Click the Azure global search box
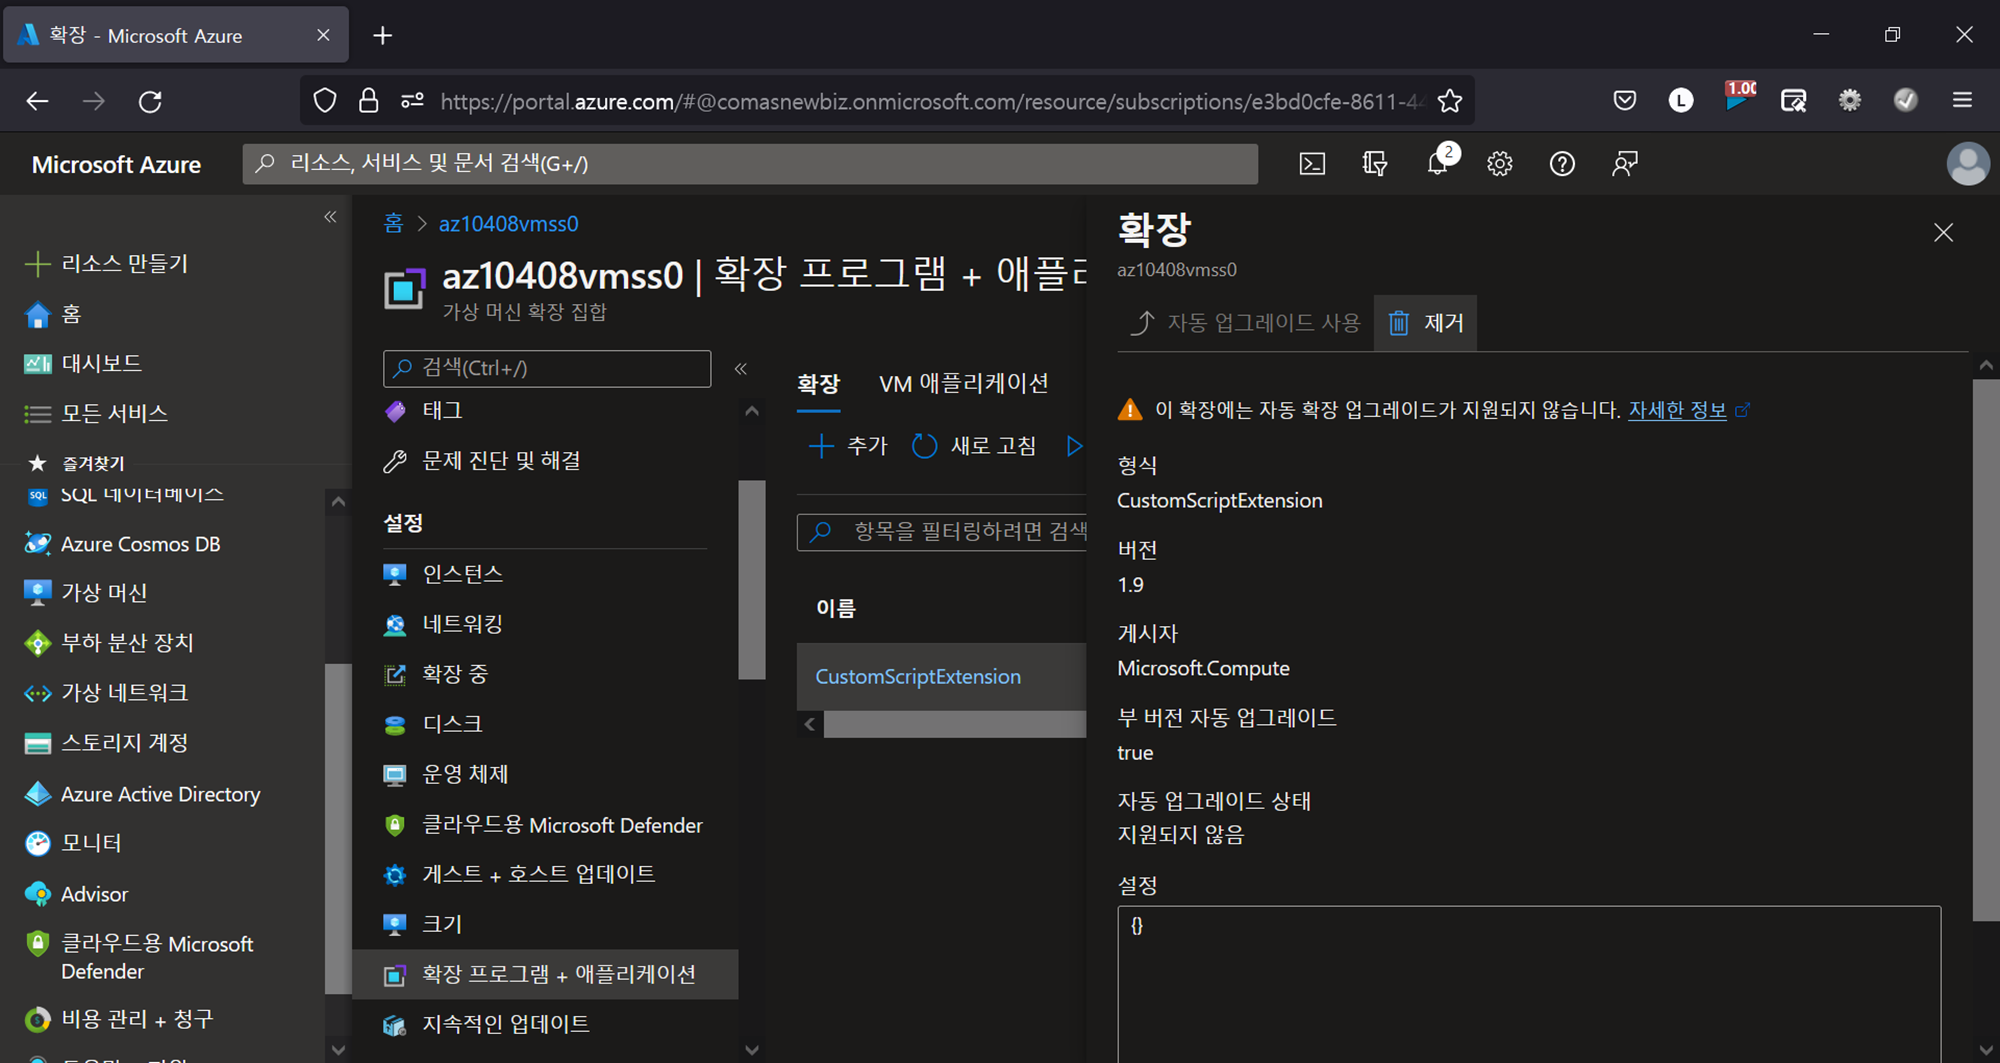The image size is (2000, 1063). point(750,164)
